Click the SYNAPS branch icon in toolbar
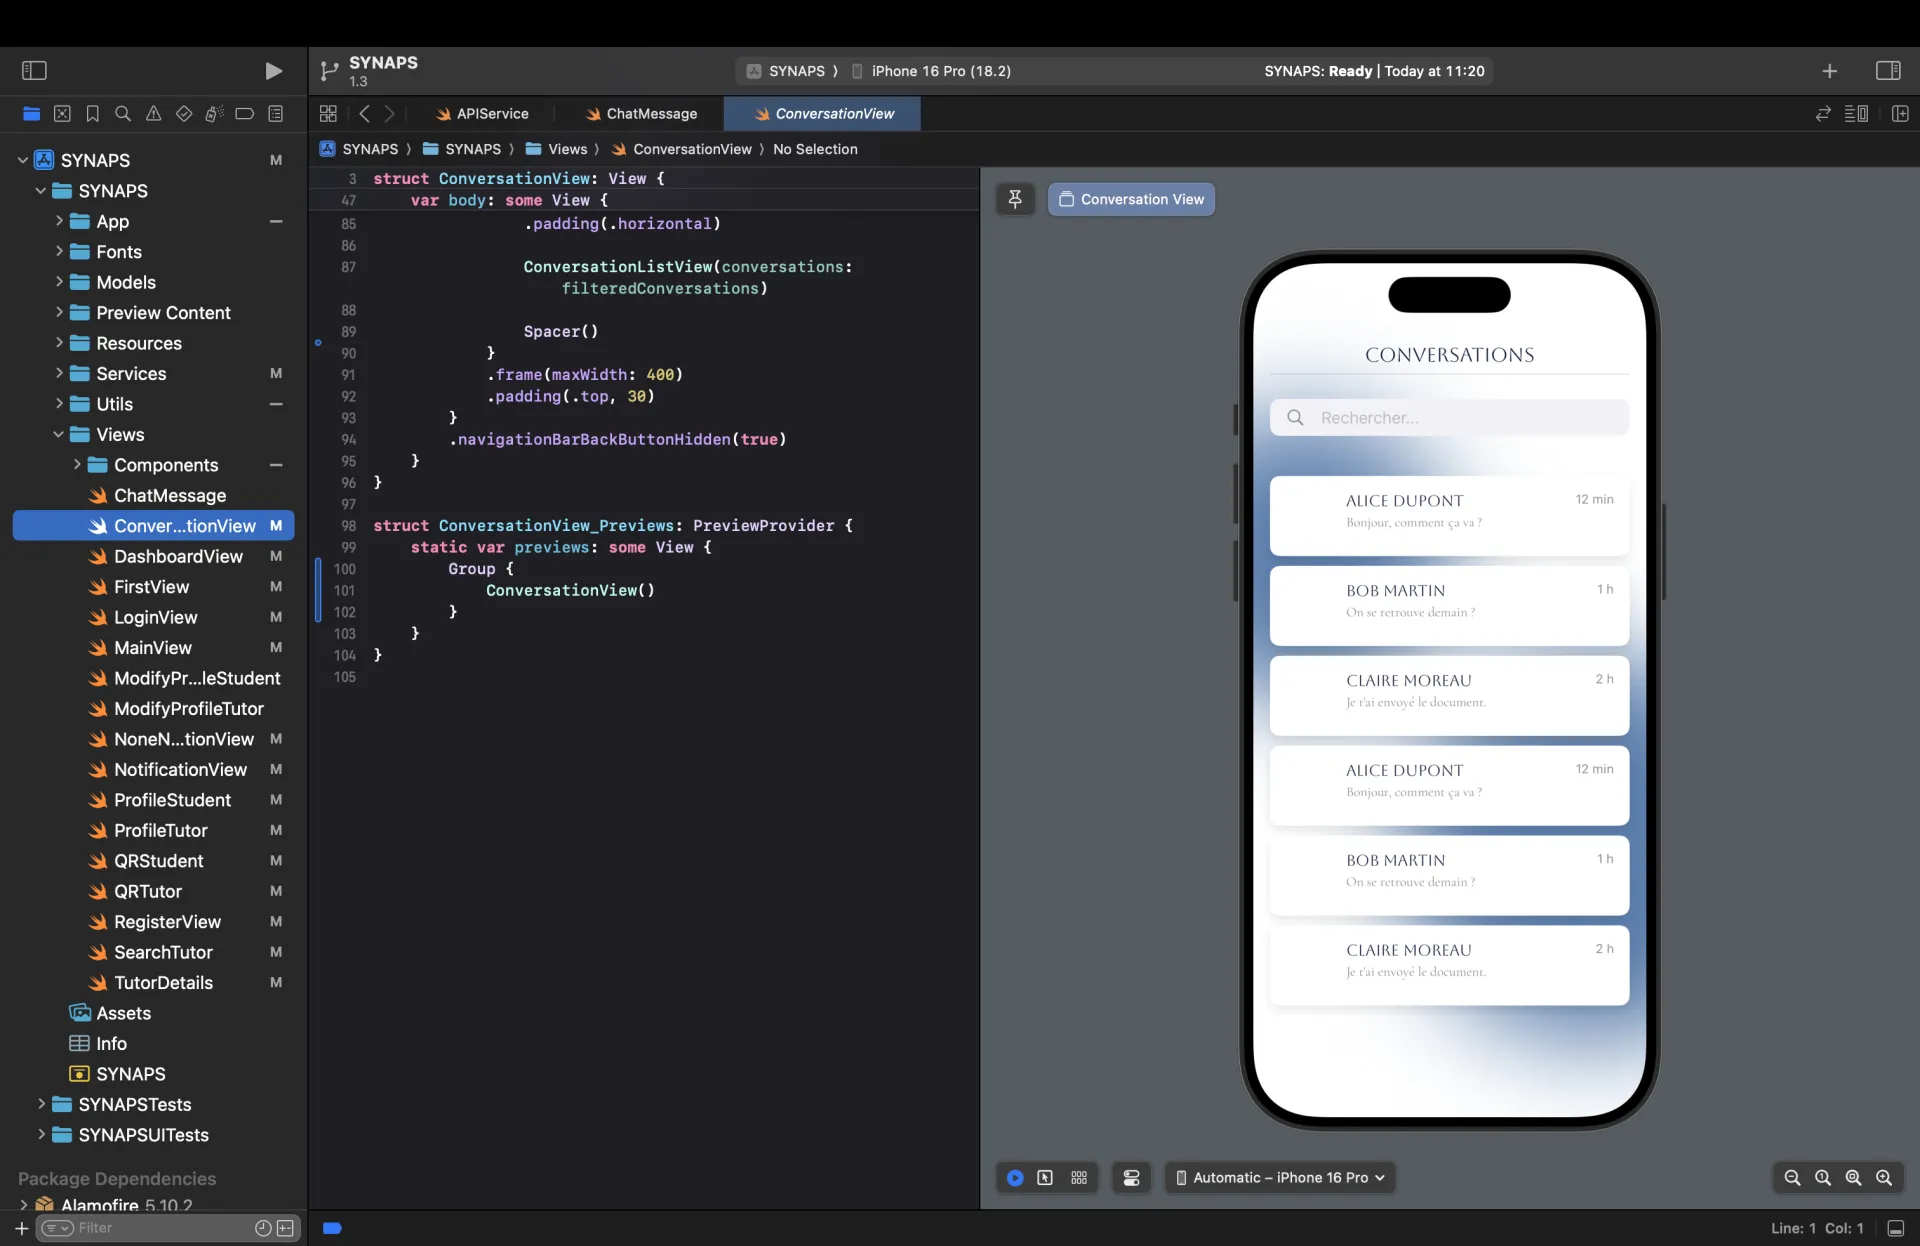The height and width of the screenshot is (1246, 1920). [x=329, y=71]
